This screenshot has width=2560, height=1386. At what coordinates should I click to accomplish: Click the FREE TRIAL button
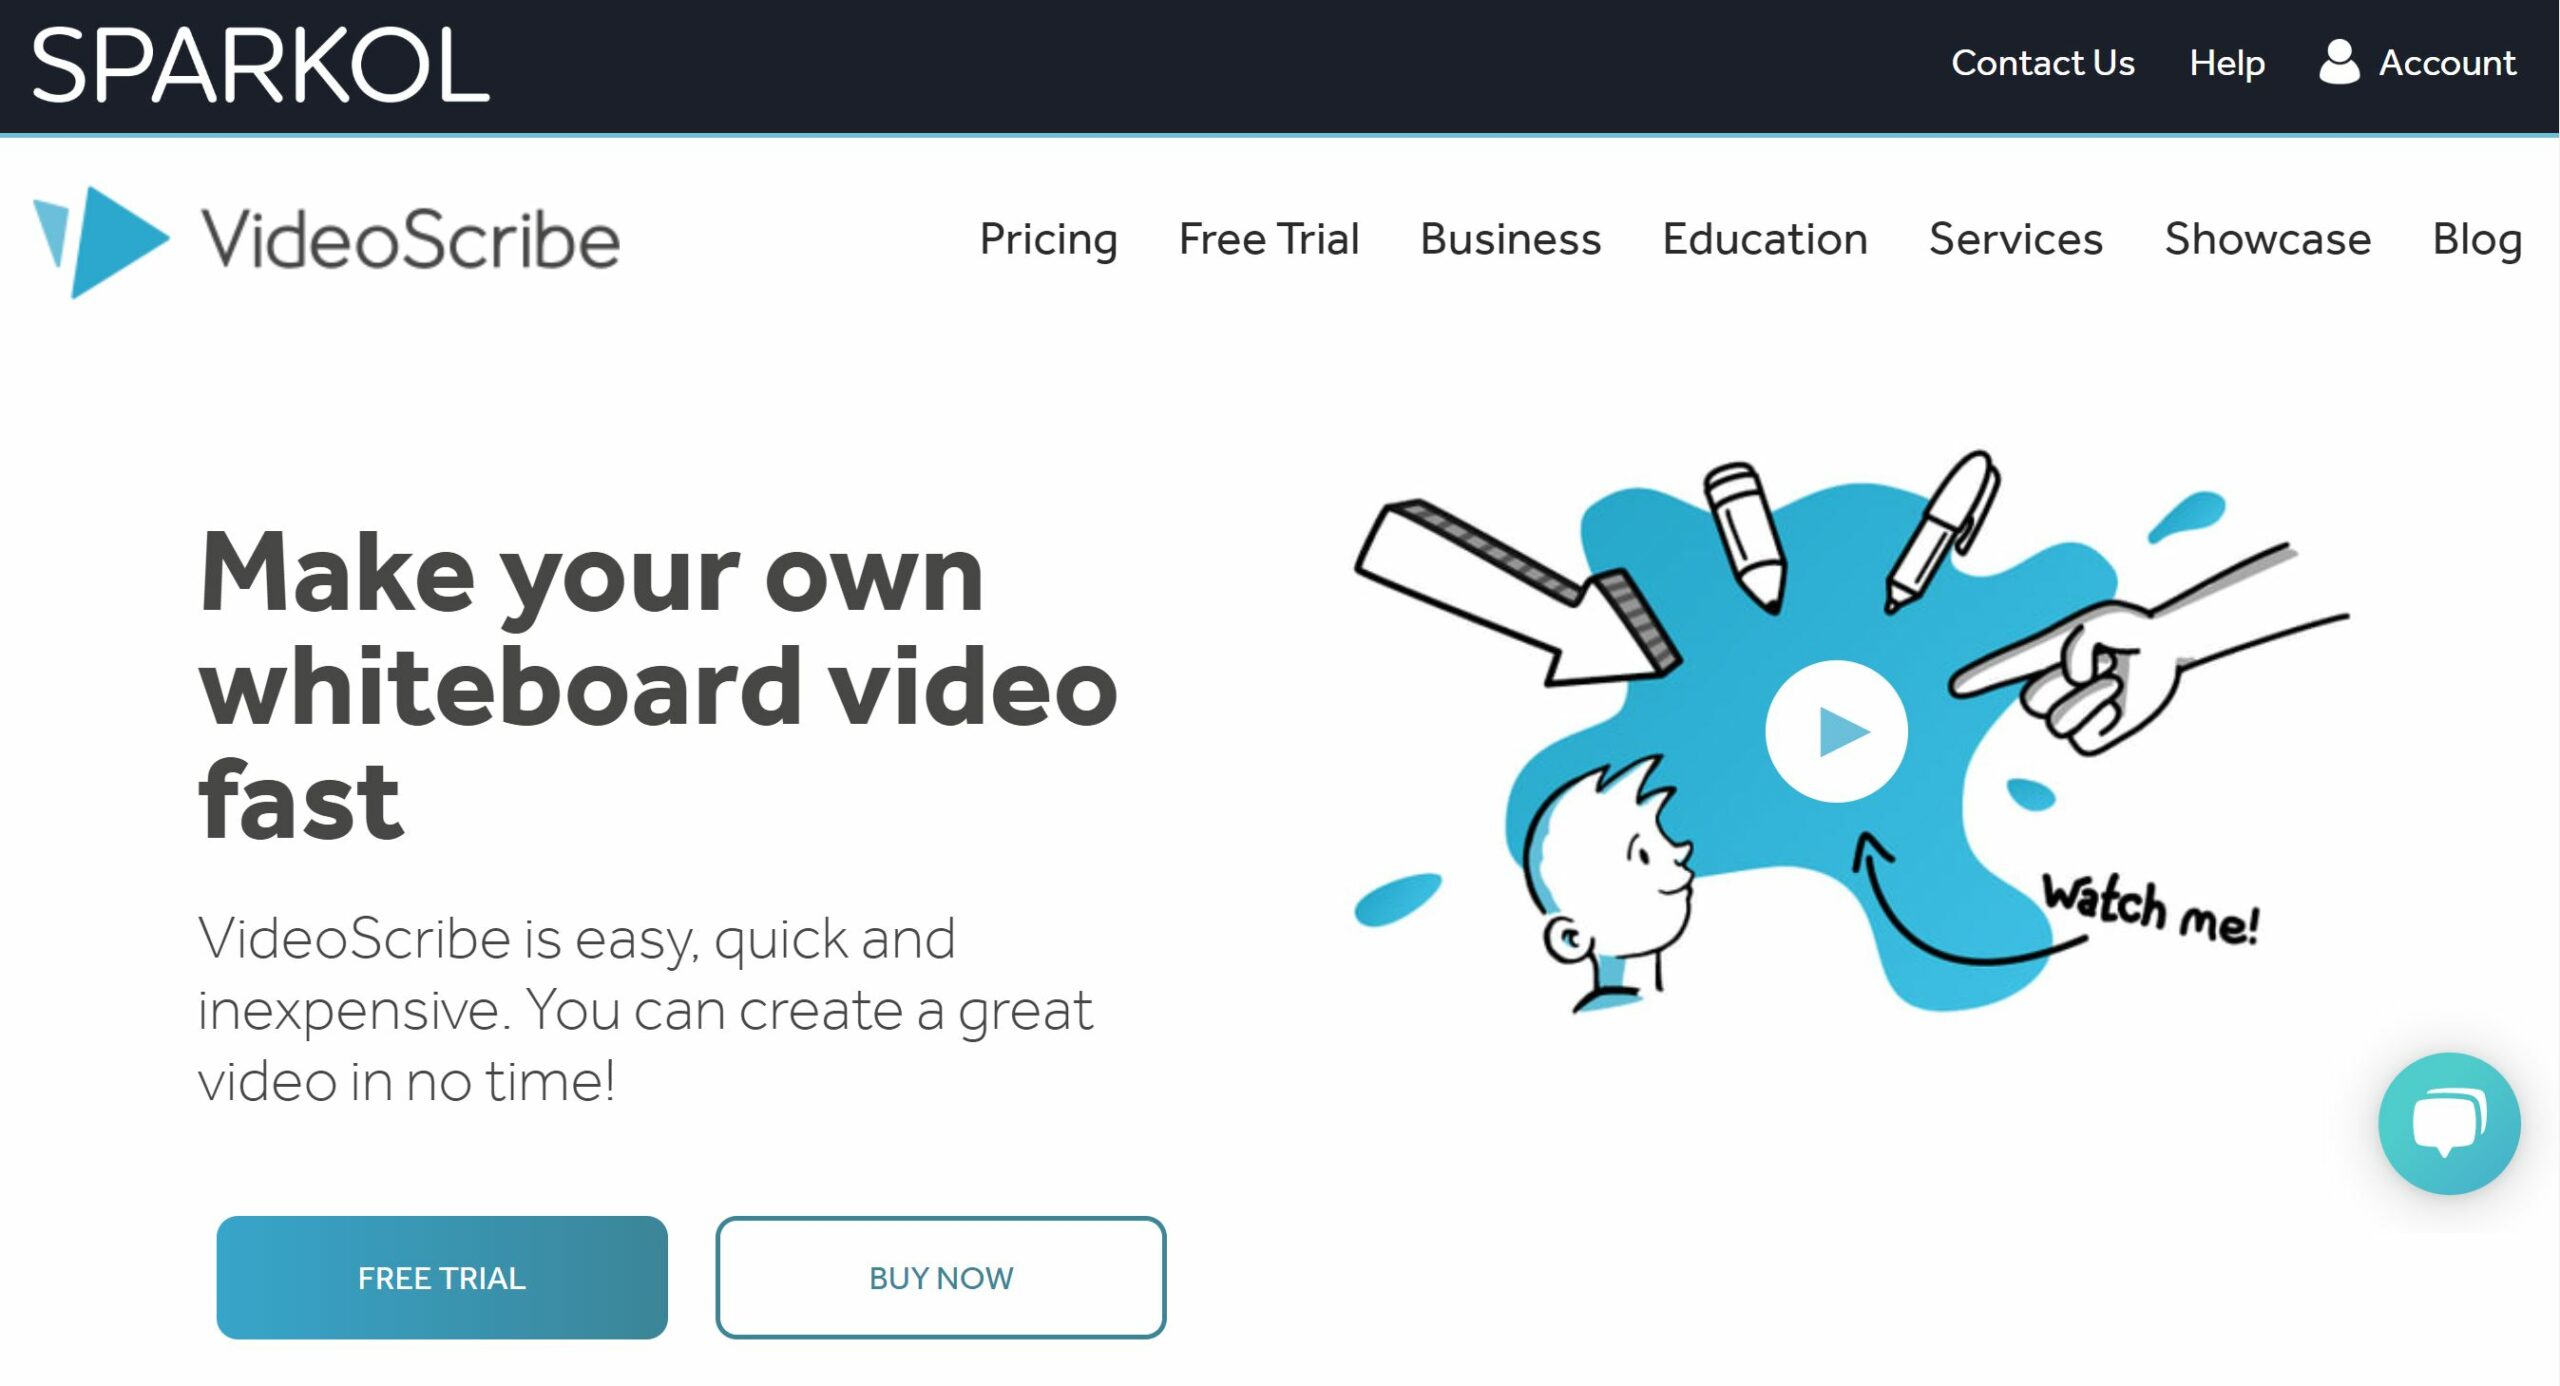coord(442,1277)
